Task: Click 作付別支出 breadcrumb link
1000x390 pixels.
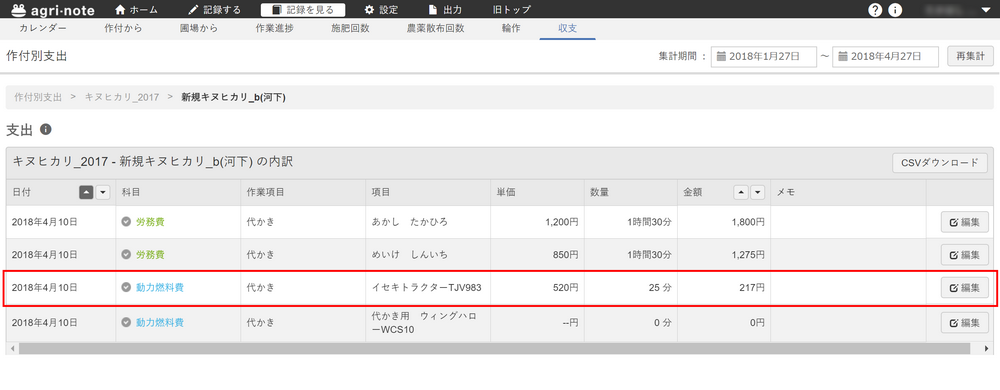Action: (x=38, y=98)
